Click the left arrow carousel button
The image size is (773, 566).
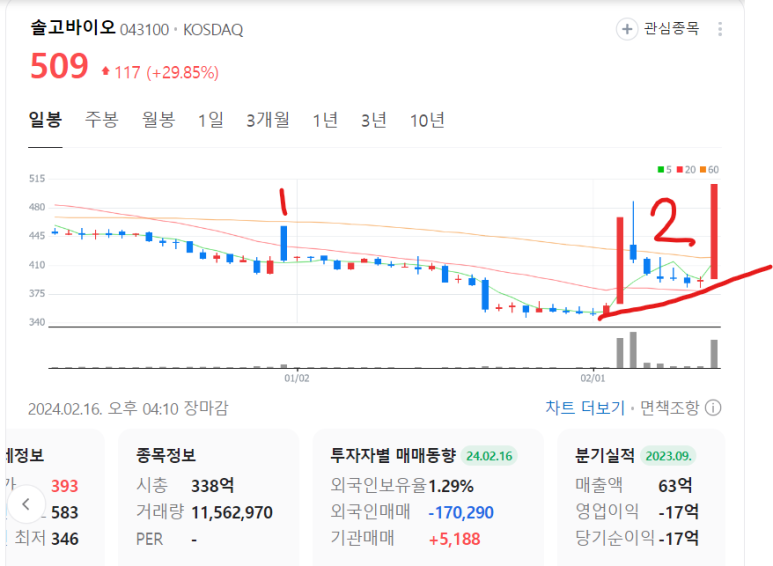click(26, 504)
